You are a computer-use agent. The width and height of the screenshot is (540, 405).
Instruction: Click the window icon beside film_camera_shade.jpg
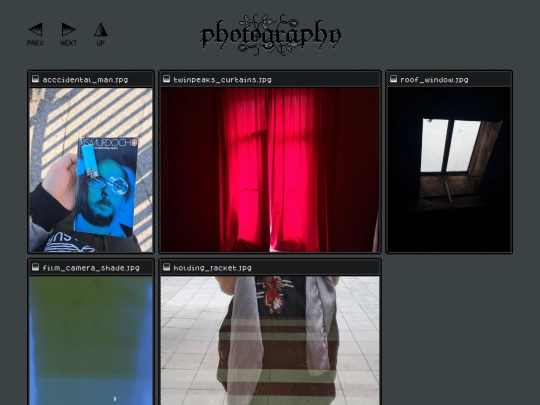35,267
